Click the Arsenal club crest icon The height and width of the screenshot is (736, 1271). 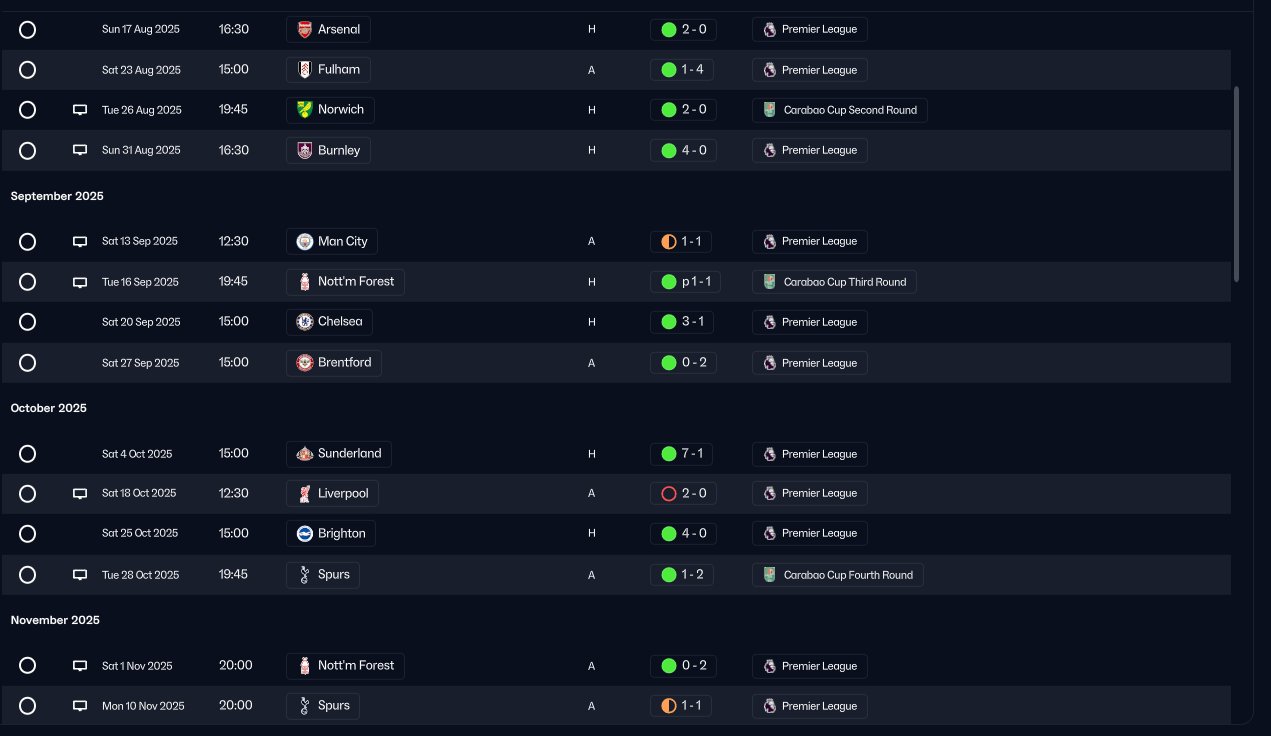[x=305, y=30]
